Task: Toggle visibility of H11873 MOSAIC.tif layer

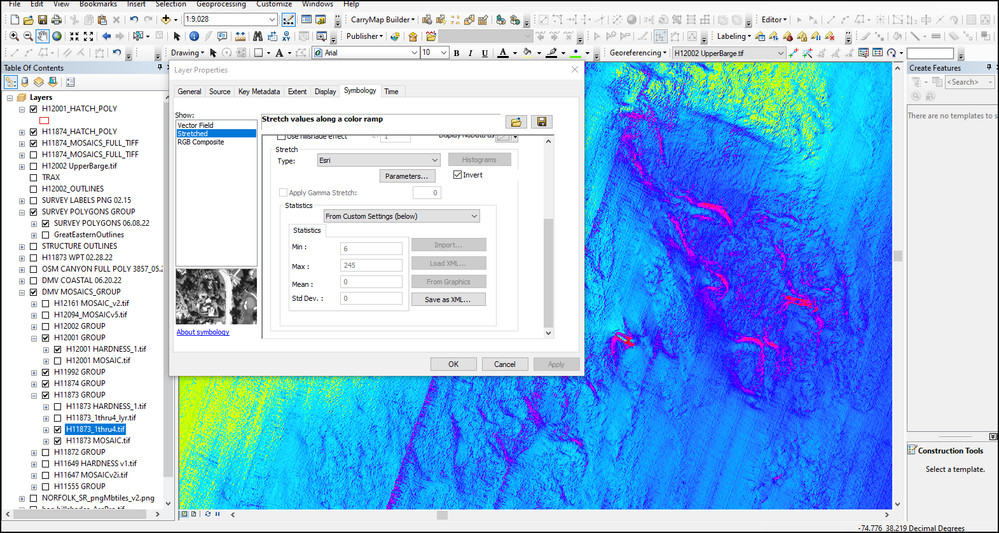Action: pyautogui.click(x=59, y=441)
